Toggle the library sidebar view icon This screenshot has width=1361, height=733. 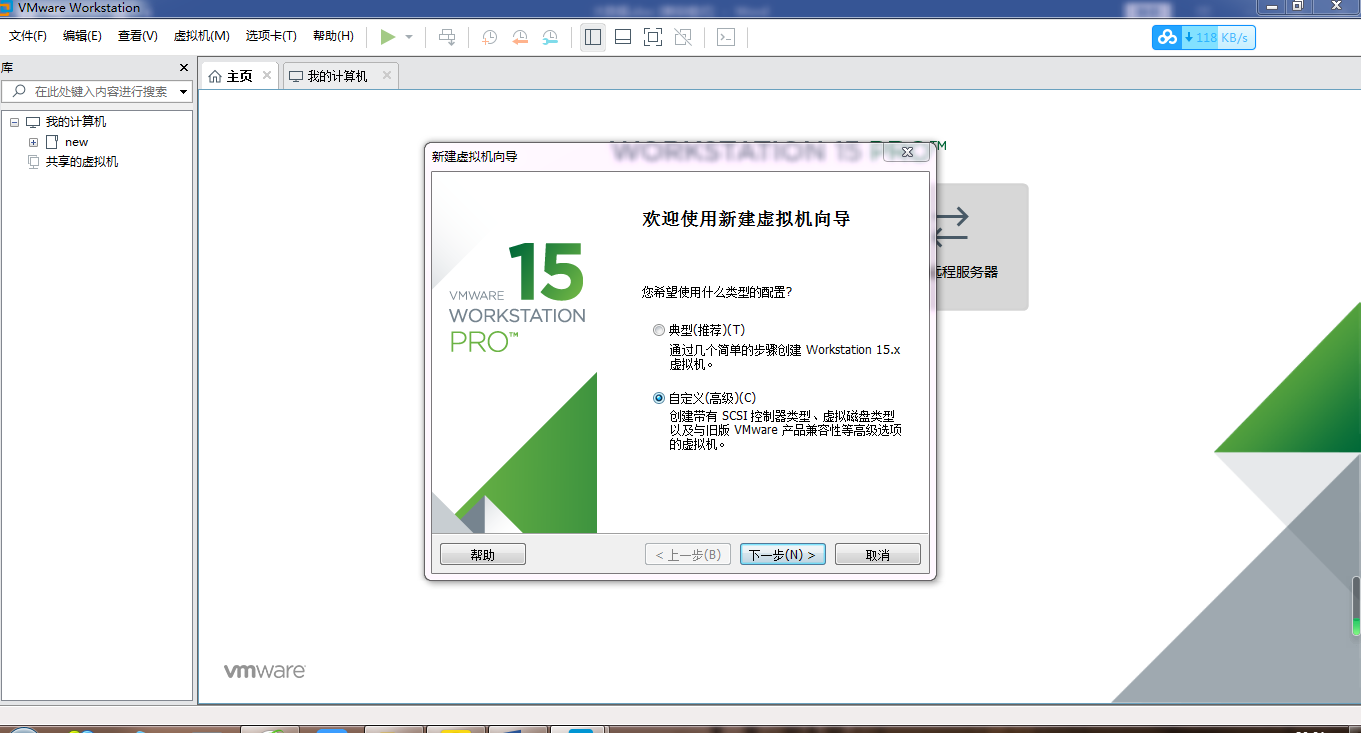click(593, 37)
